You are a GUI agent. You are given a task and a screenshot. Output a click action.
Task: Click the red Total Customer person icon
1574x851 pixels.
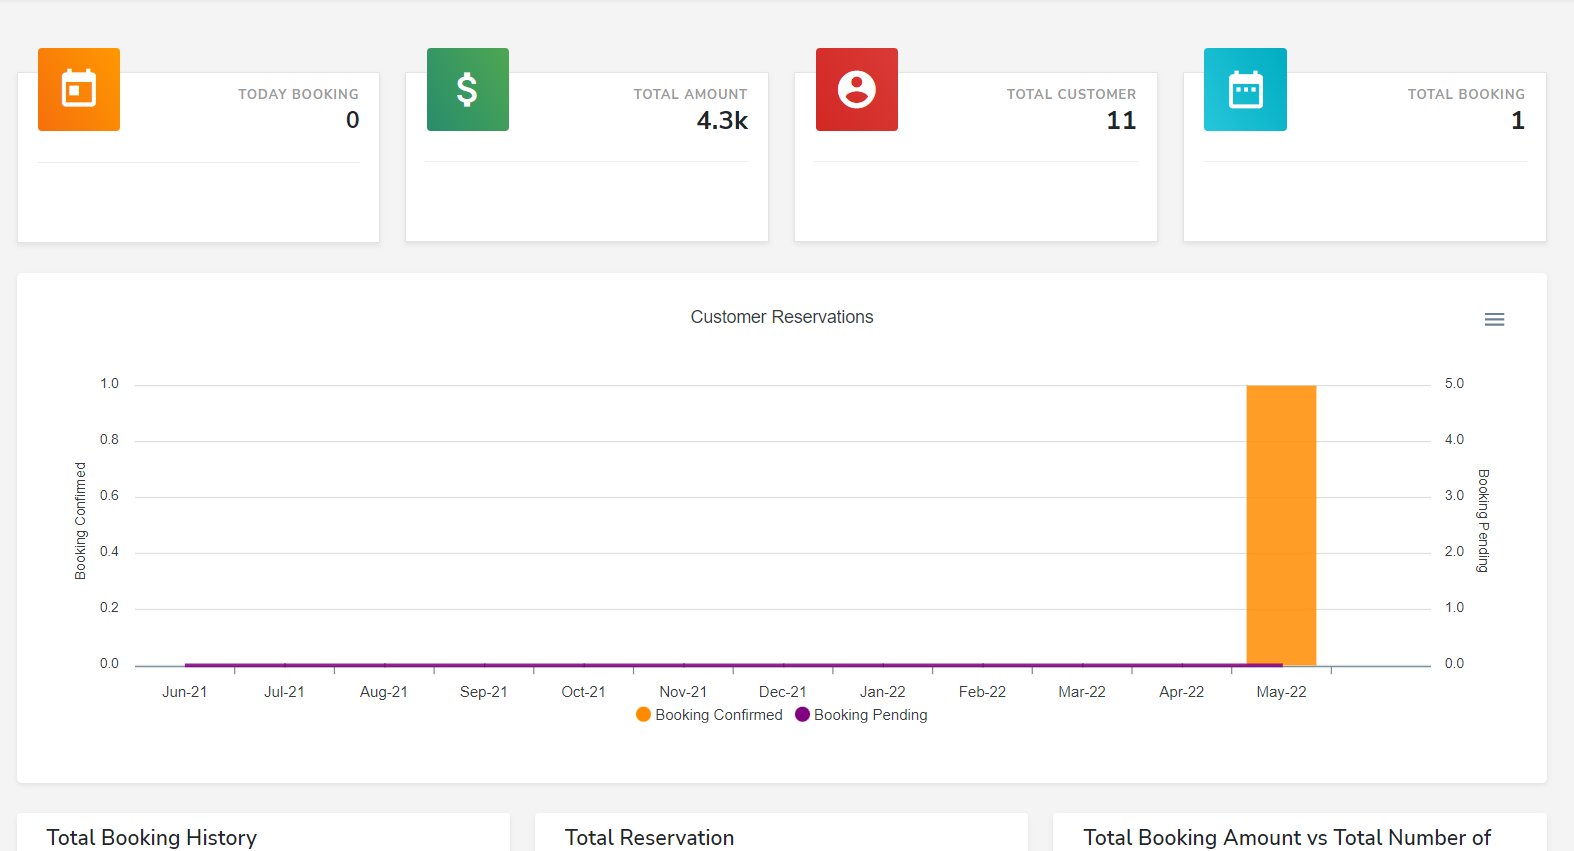click(856, 89)
